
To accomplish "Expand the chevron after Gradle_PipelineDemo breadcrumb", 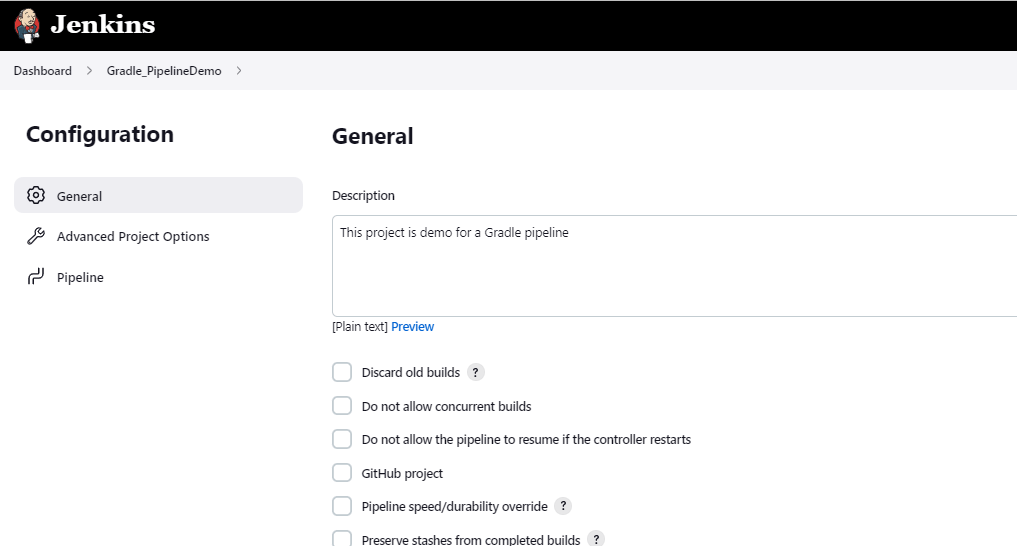I will [x=239, y=71].
